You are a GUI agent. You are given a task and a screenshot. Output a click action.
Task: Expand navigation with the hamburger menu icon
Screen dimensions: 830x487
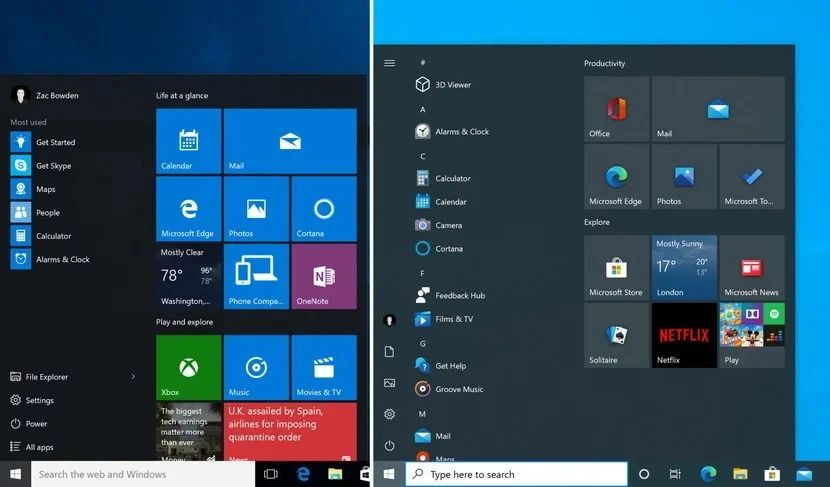[x=390, y=63]
